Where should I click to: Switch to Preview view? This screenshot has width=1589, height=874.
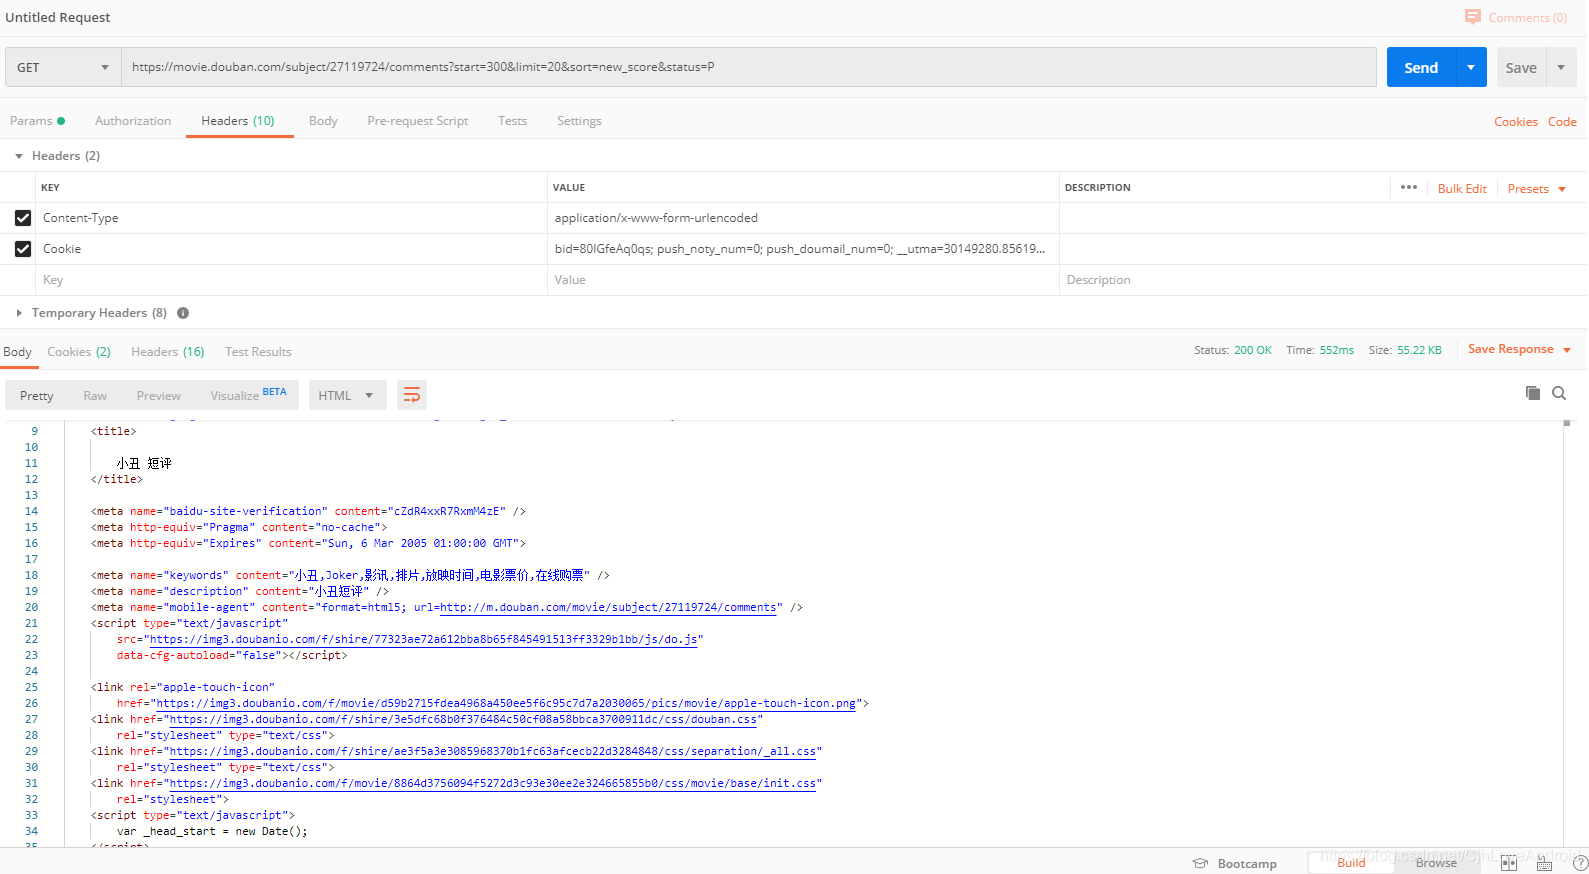click(x=159, y=395)
